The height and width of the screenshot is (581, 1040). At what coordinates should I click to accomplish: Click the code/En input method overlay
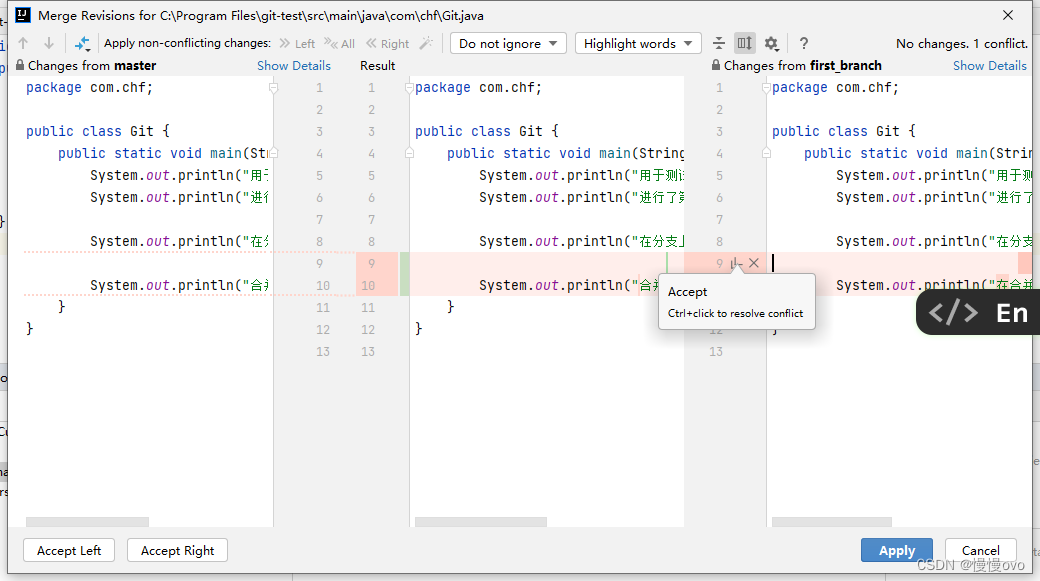(978, 312)
